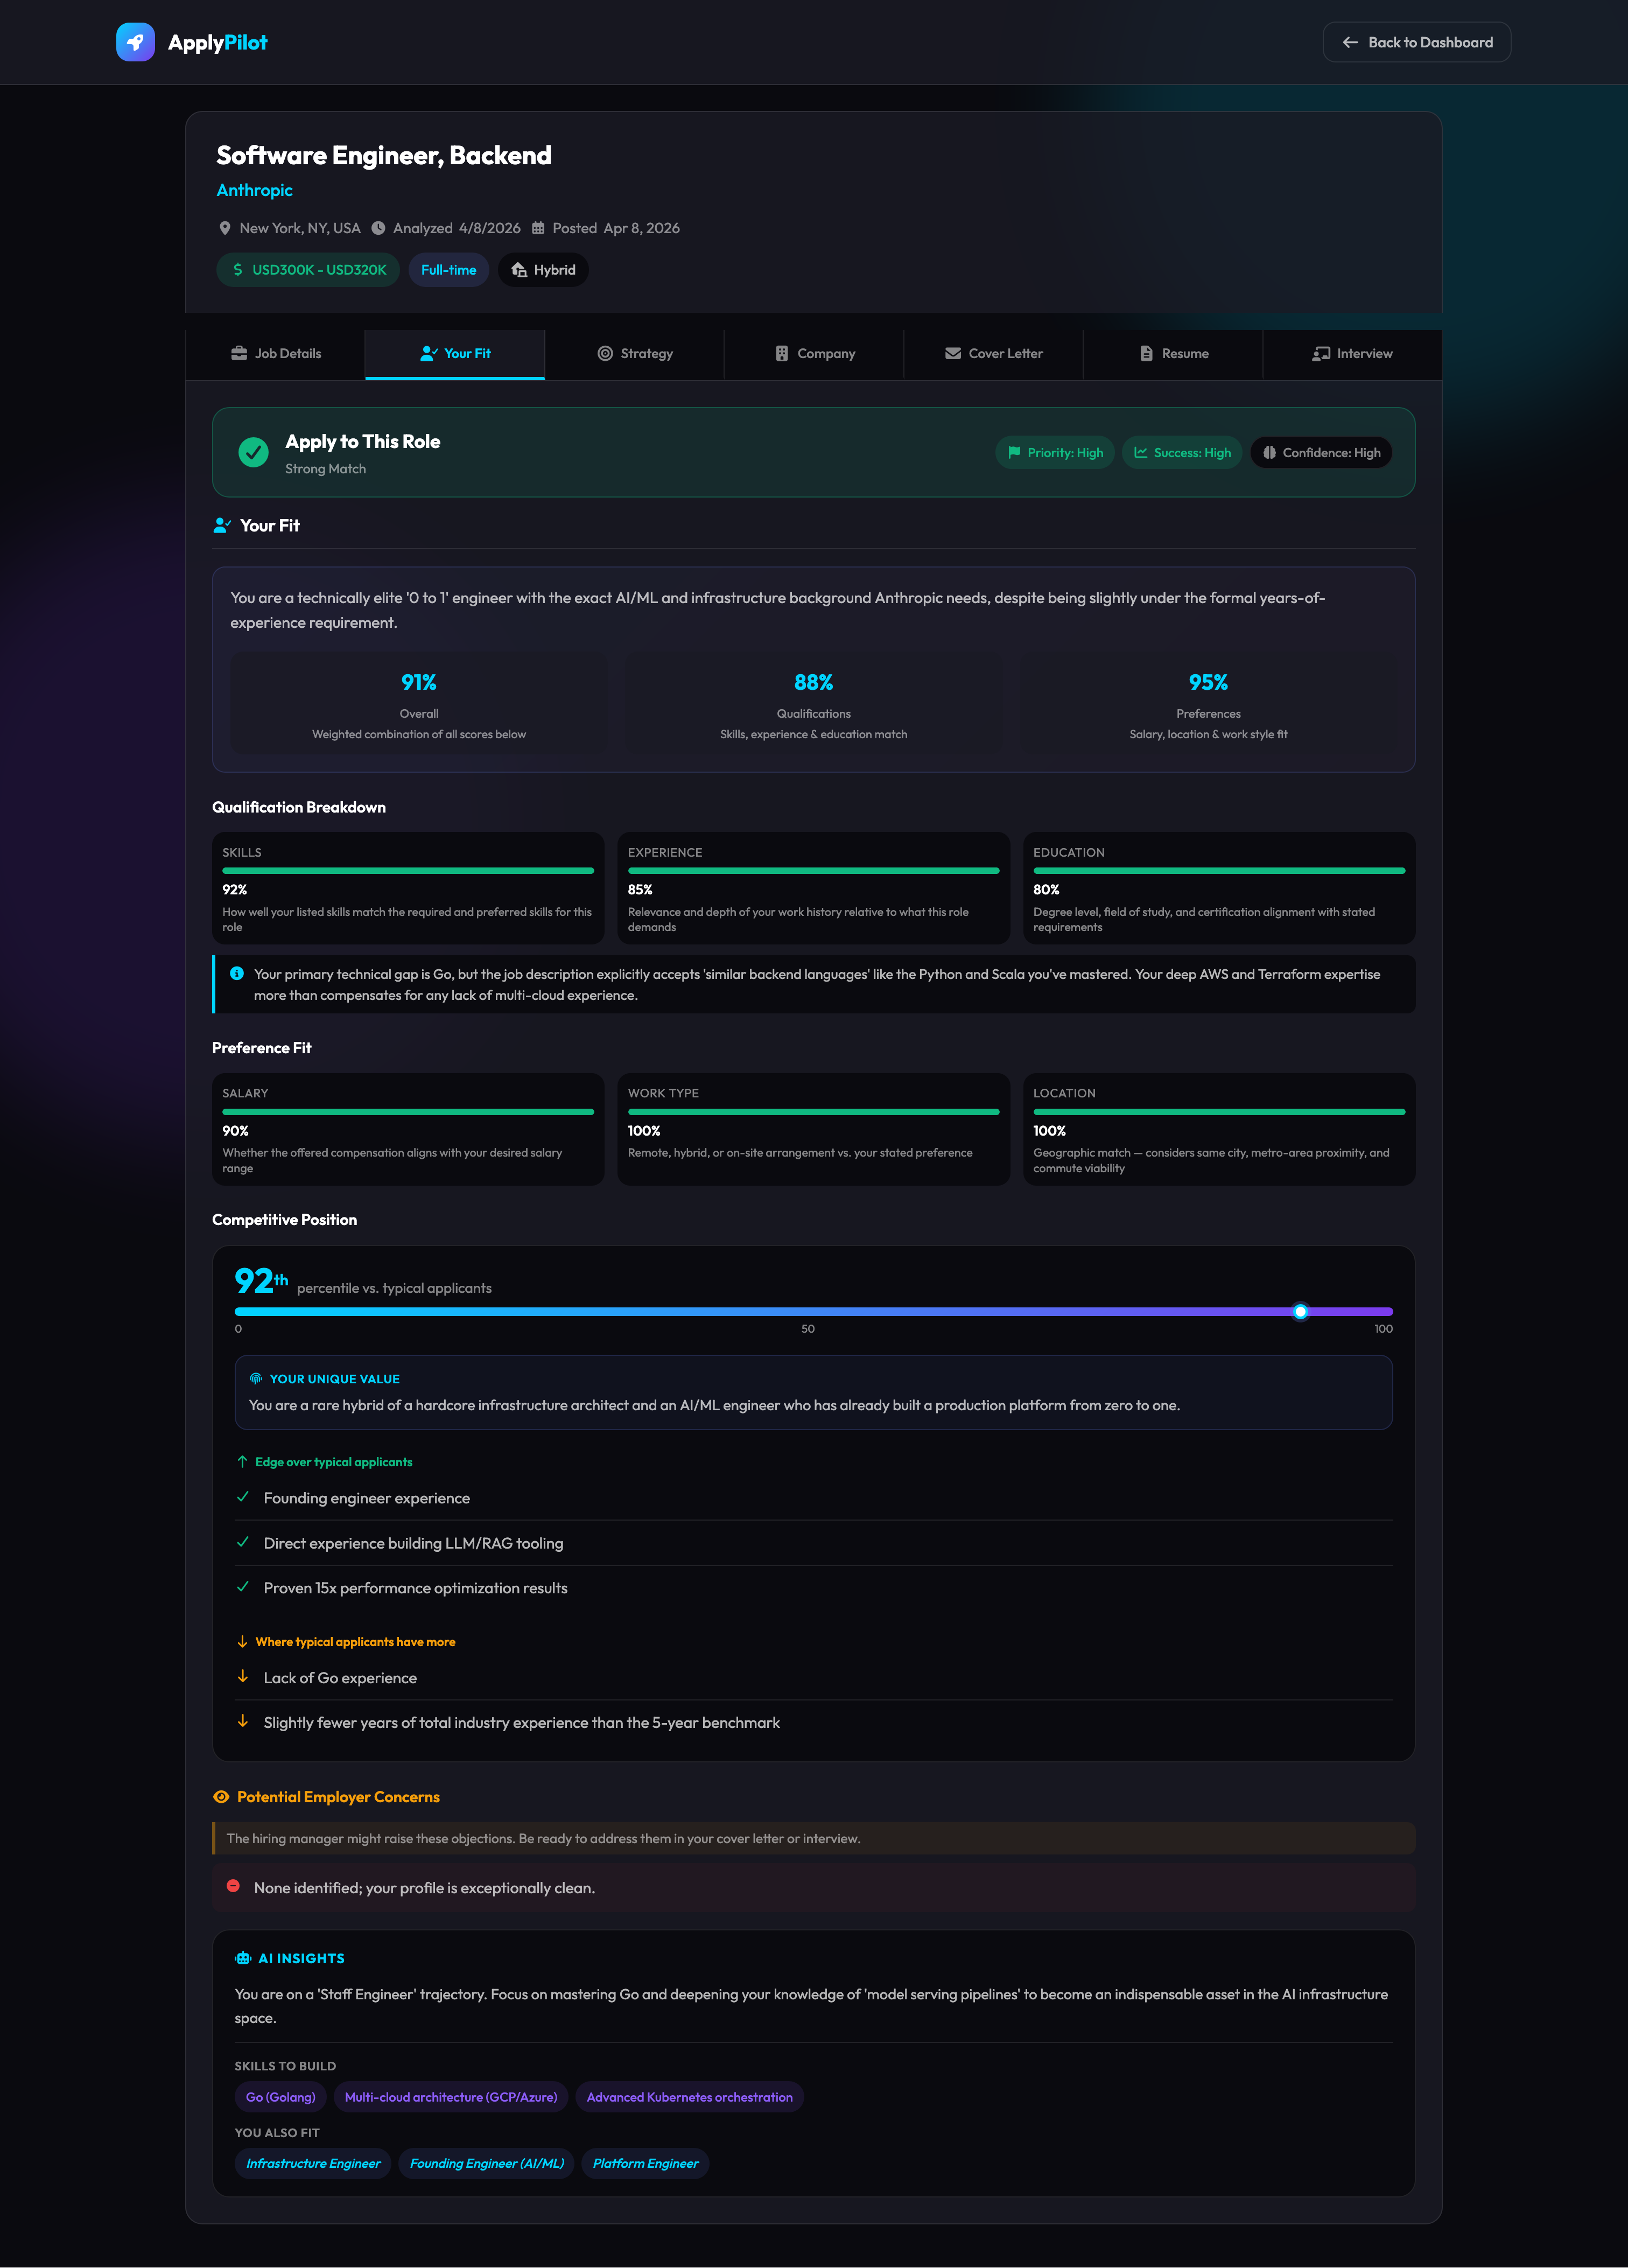This screenshot has height=2268, width=1628.
Task: Click the Experience 85% progress bar
Action: [814, 871]
